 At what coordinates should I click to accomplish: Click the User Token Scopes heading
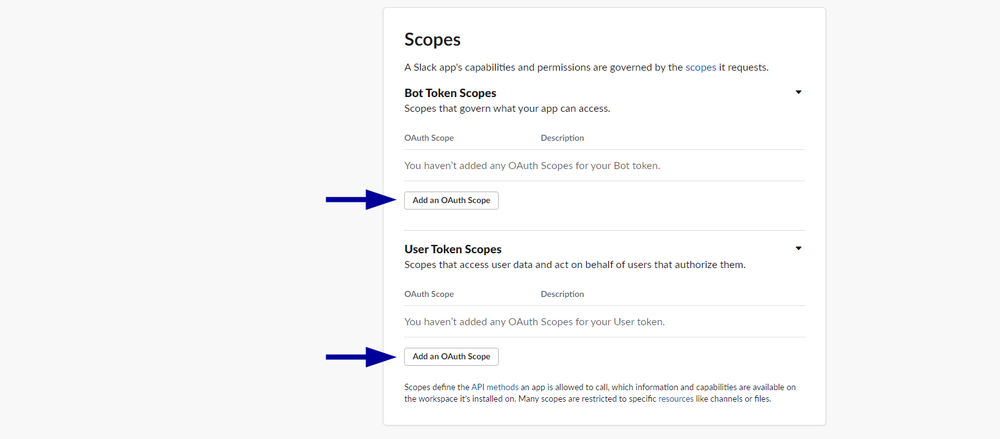tap(453, 249)
